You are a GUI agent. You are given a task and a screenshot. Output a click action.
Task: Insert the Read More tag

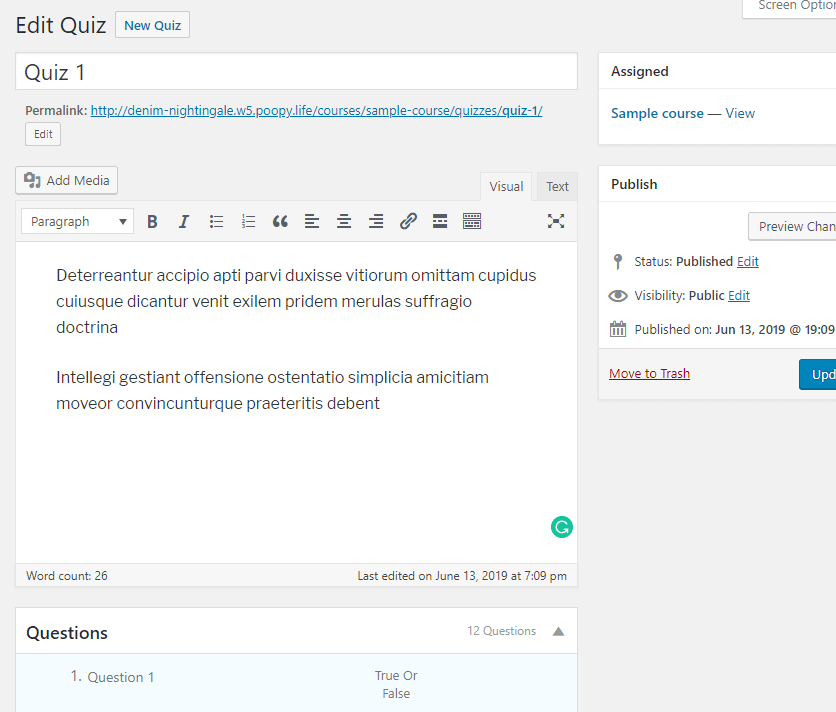440,221
